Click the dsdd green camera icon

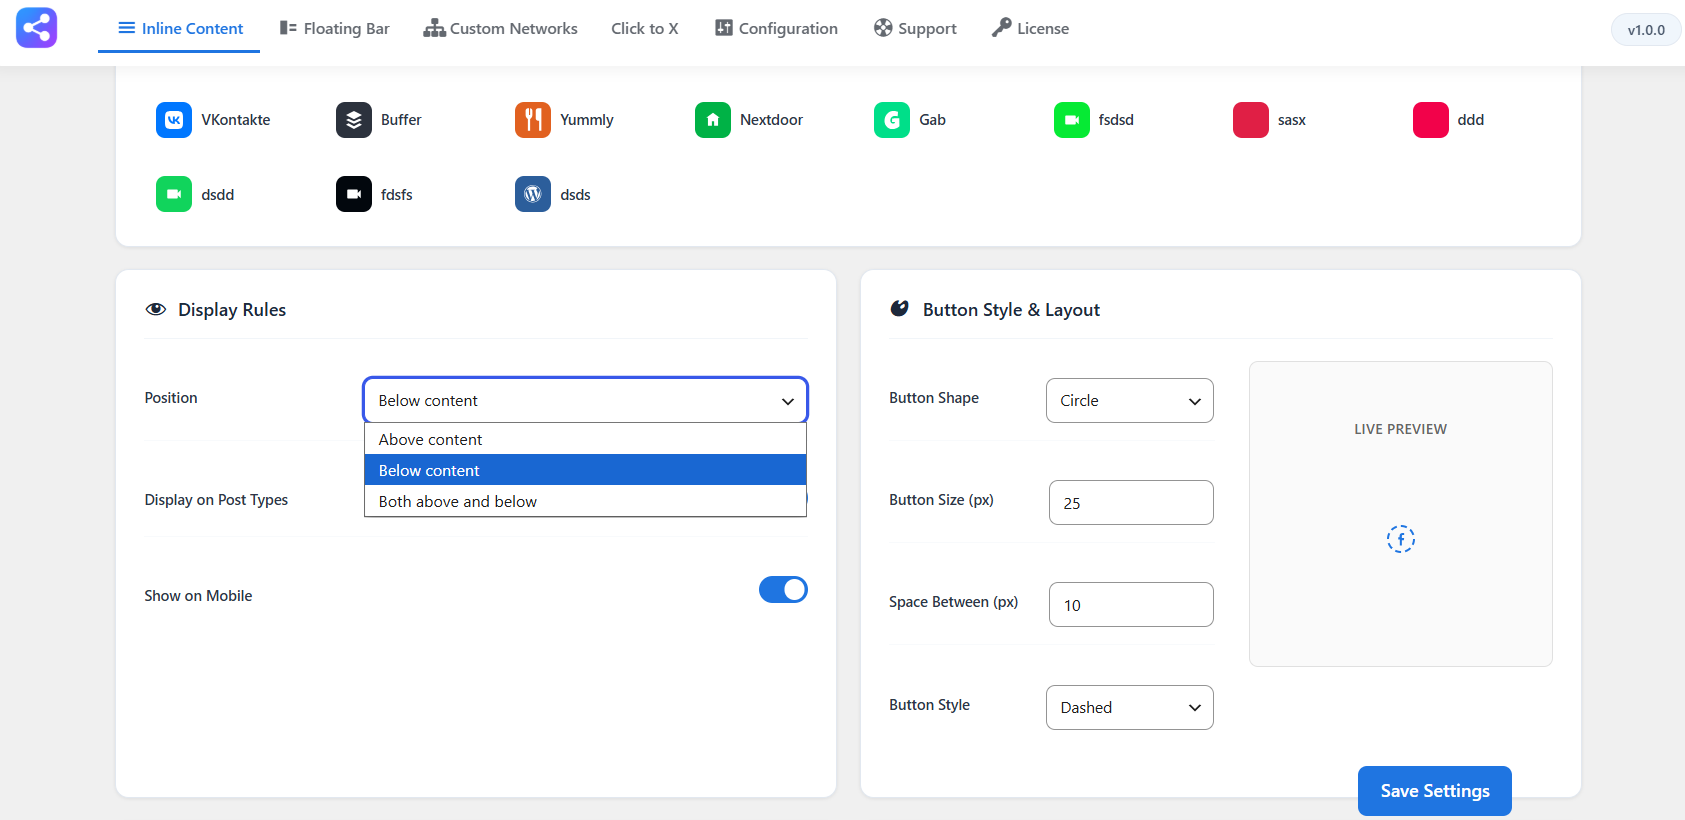(x=174, y=194)
